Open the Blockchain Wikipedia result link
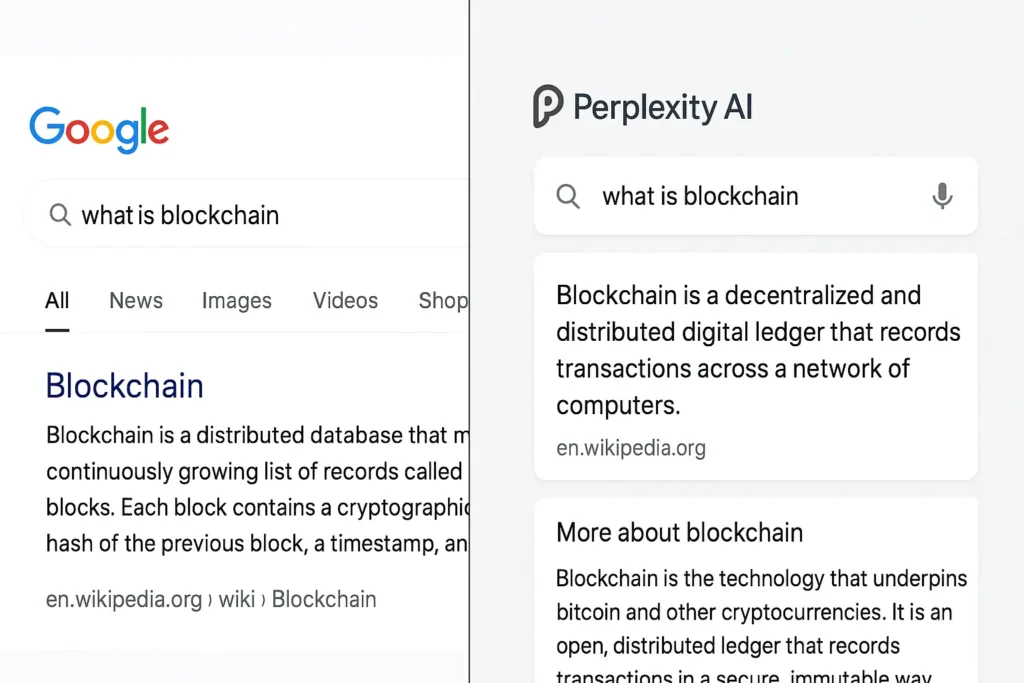This screenshot has height=683, width=1024. (x=124, y=386)
